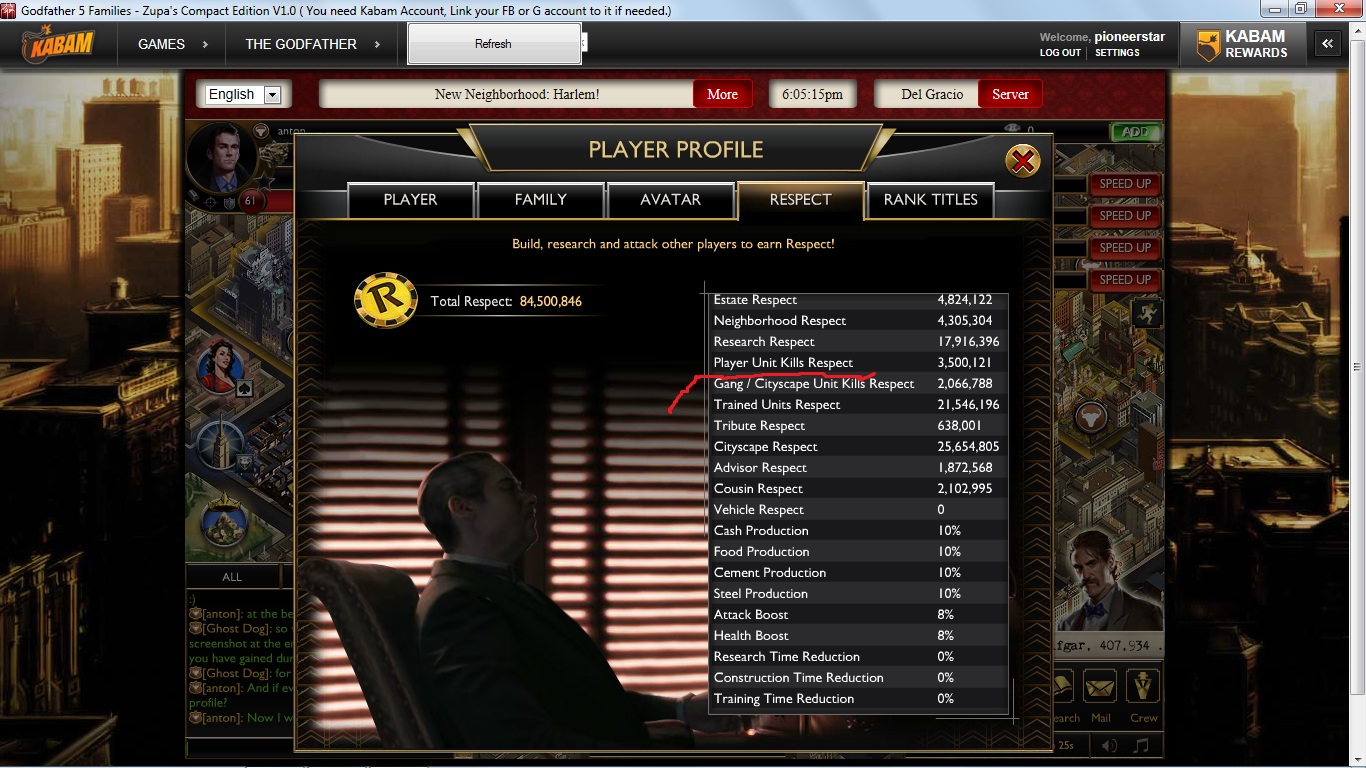
Task: Click the gold Respect coin icon
Action: (x=385, y=300)
